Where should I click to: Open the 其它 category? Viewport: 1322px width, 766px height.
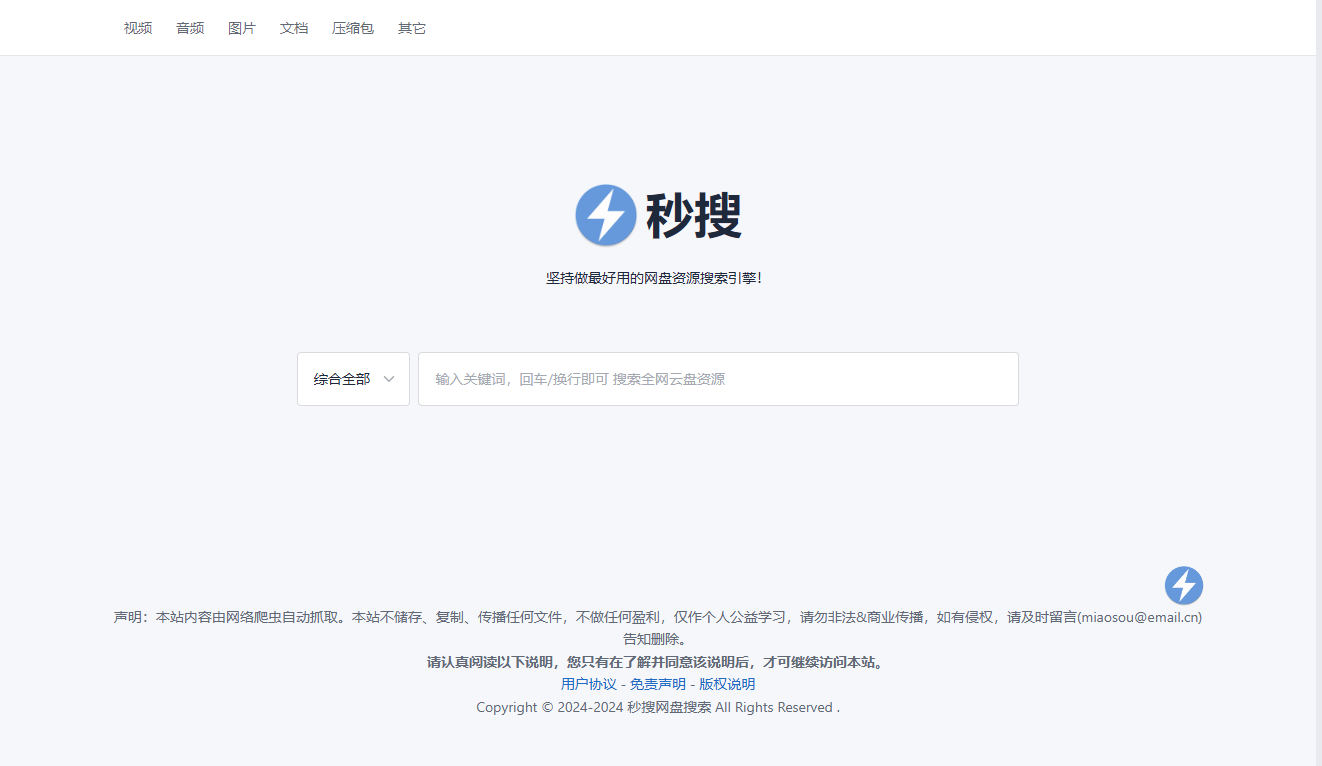coord(412,28)
